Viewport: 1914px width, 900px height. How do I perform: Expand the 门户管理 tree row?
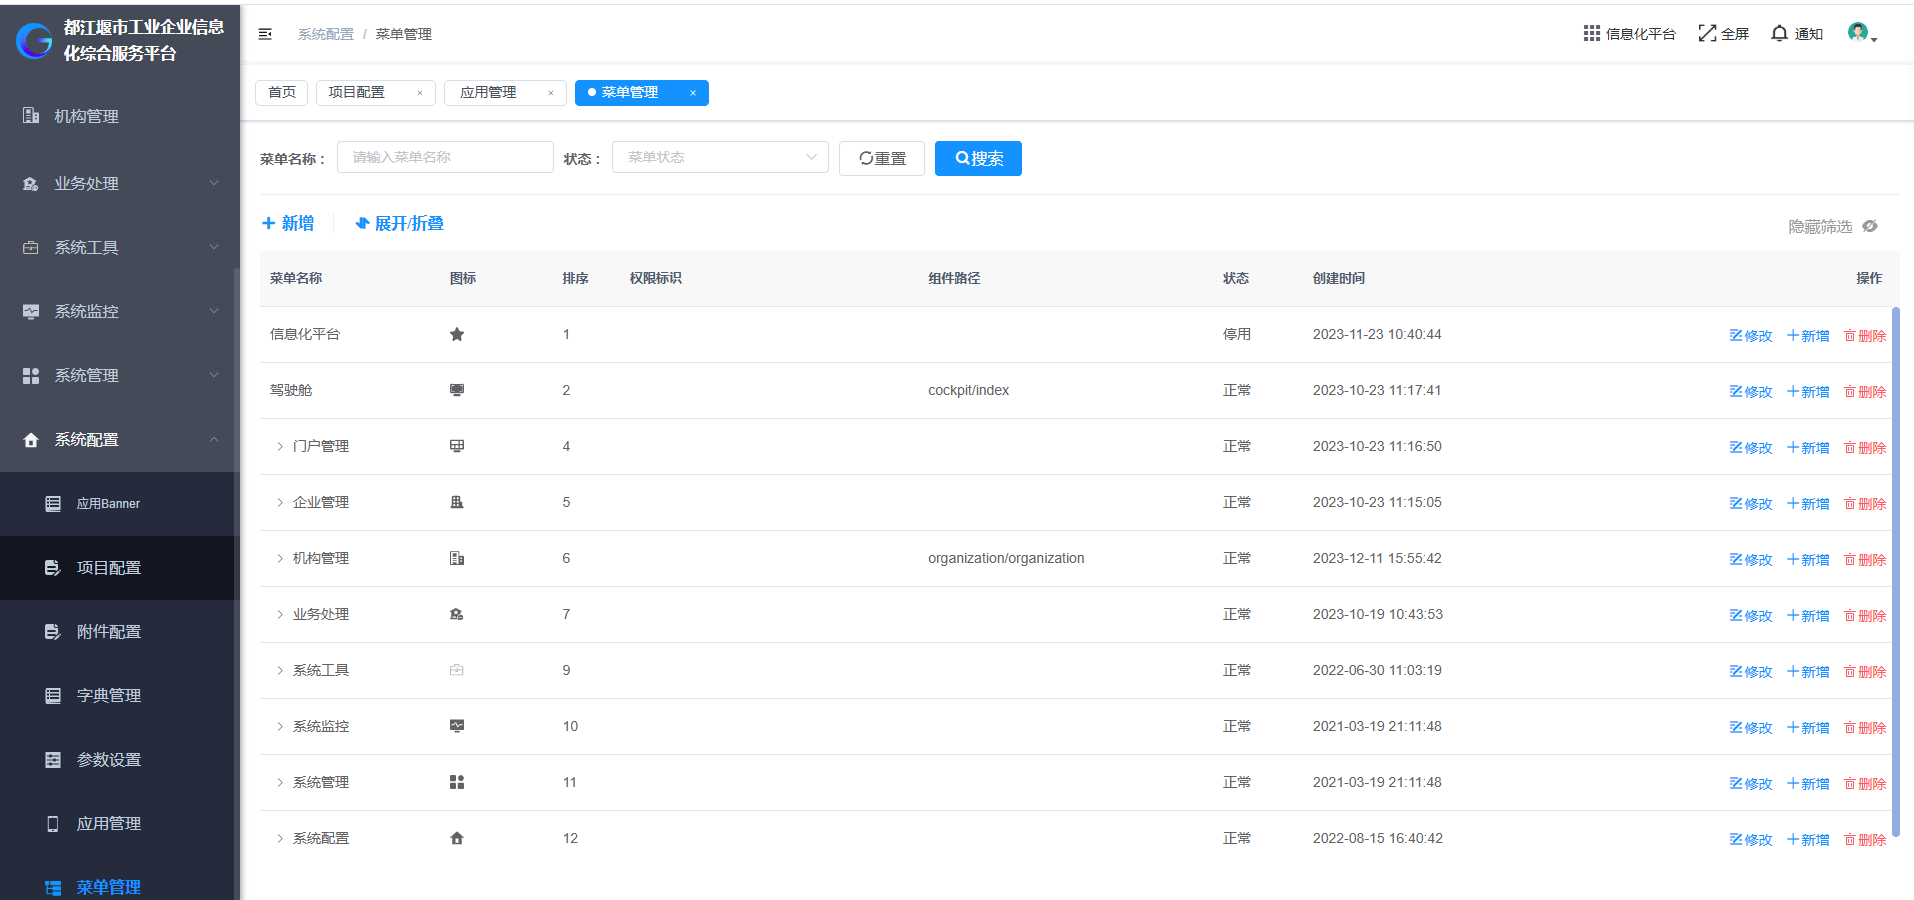(x=280, y=447)
